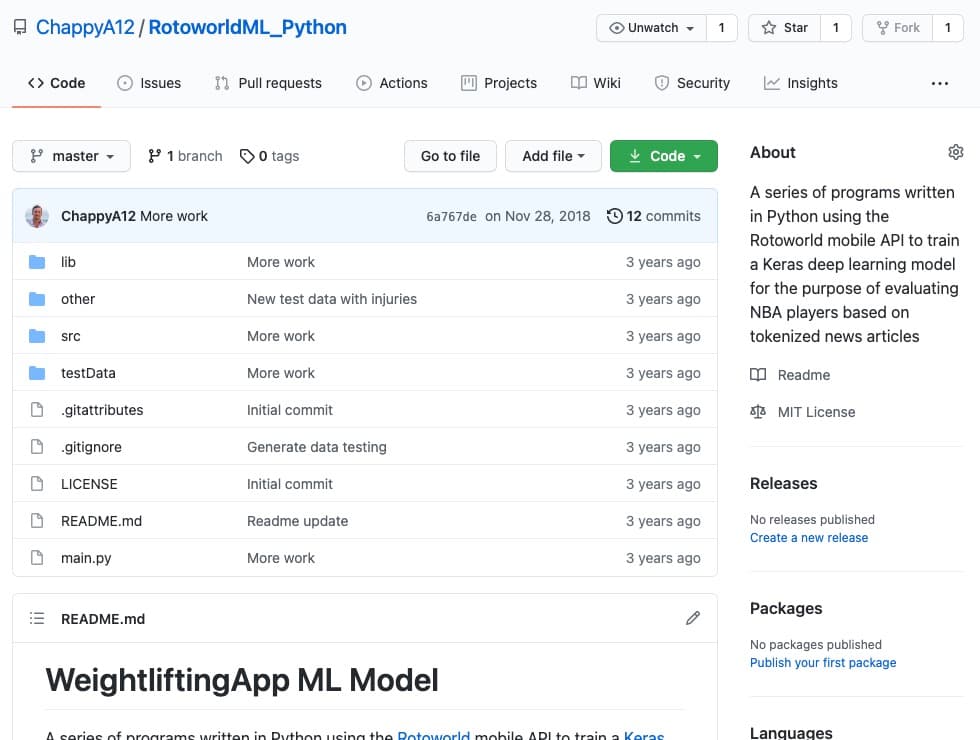Open the README table of contents icon
This screenshot has width=980, height=740.
(37, 618)
